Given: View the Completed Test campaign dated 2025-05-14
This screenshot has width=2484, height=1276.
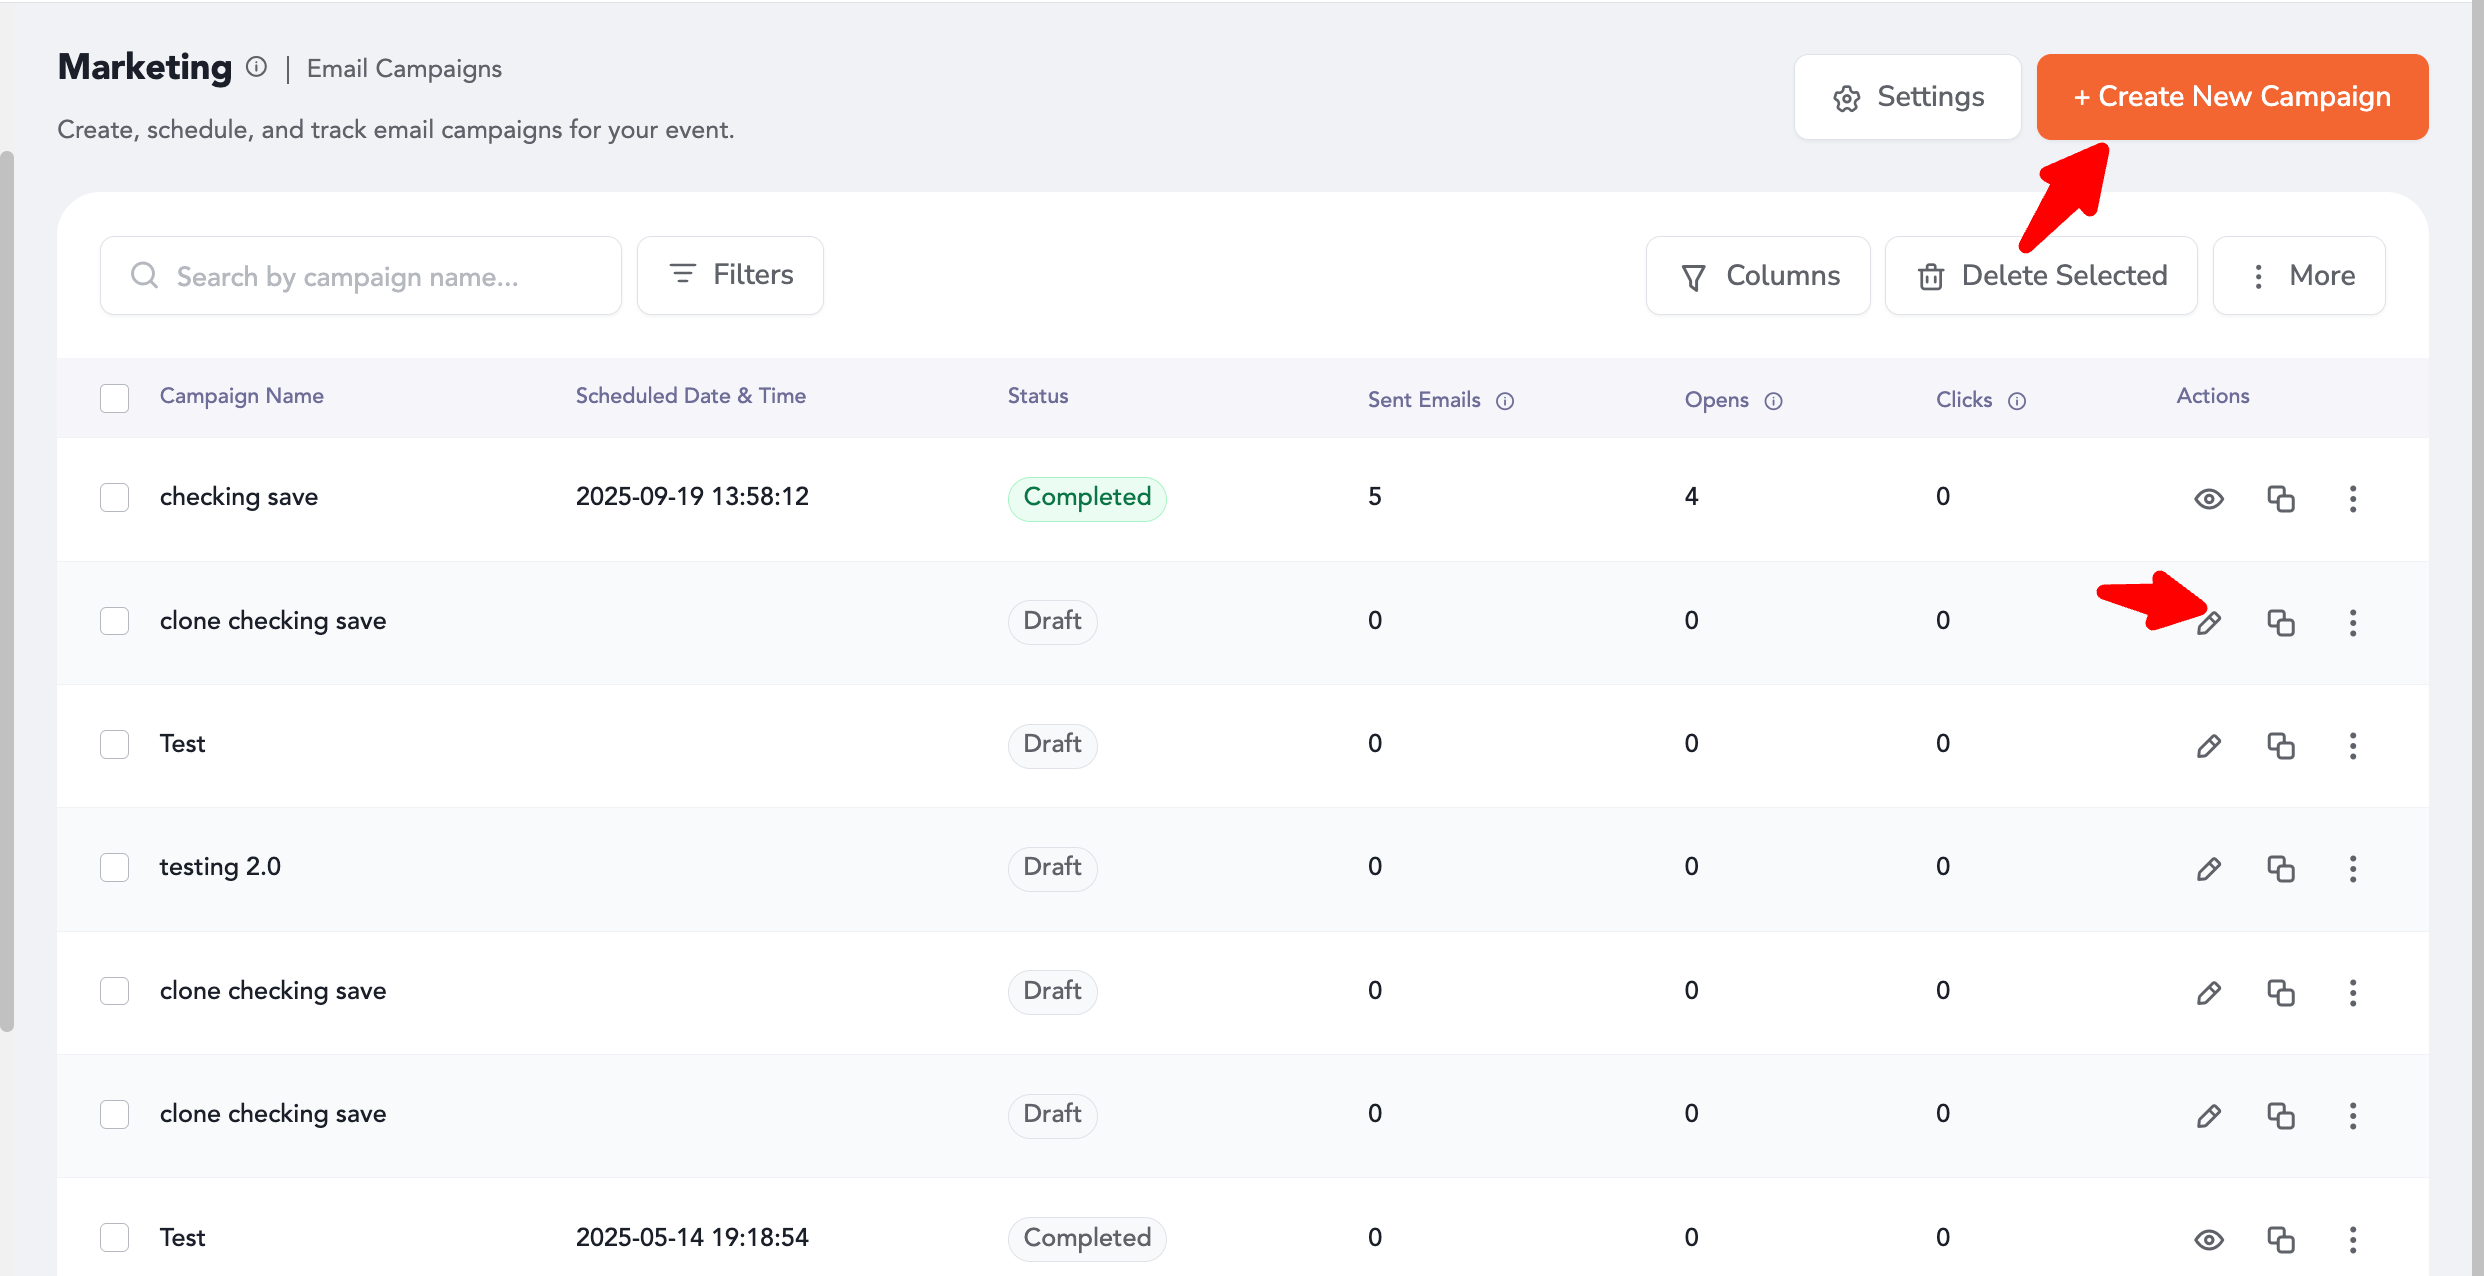Looking at the screenshot, I should click(2209, 1240).
